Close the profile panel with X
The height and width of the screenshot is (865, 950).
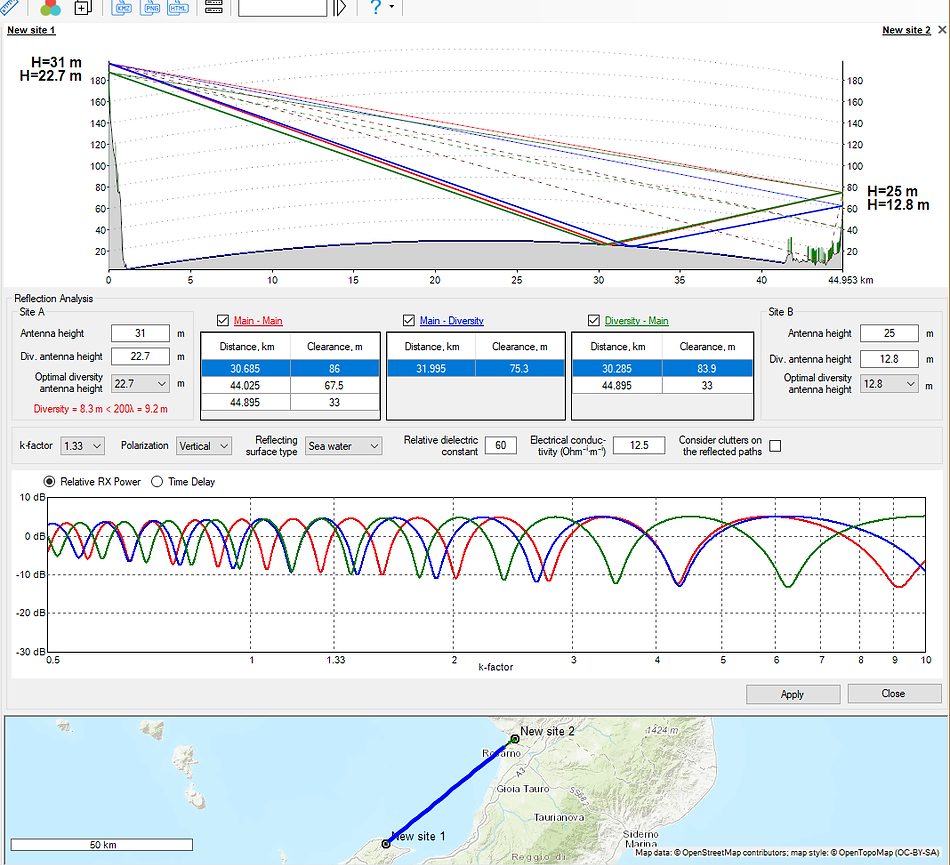click(x=942, y=30)
